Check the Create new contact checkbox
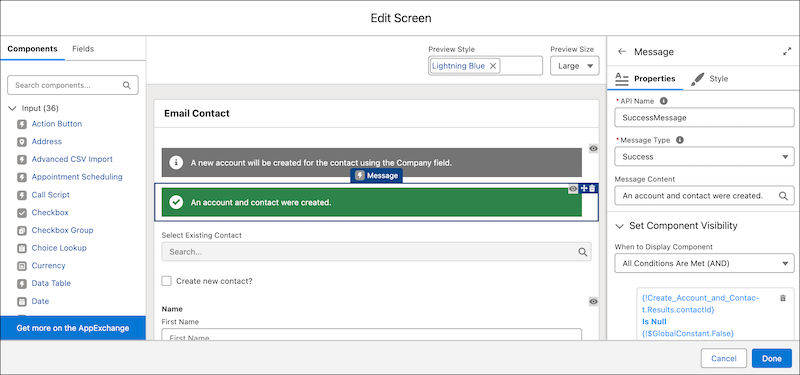 [x=166, y=281]
